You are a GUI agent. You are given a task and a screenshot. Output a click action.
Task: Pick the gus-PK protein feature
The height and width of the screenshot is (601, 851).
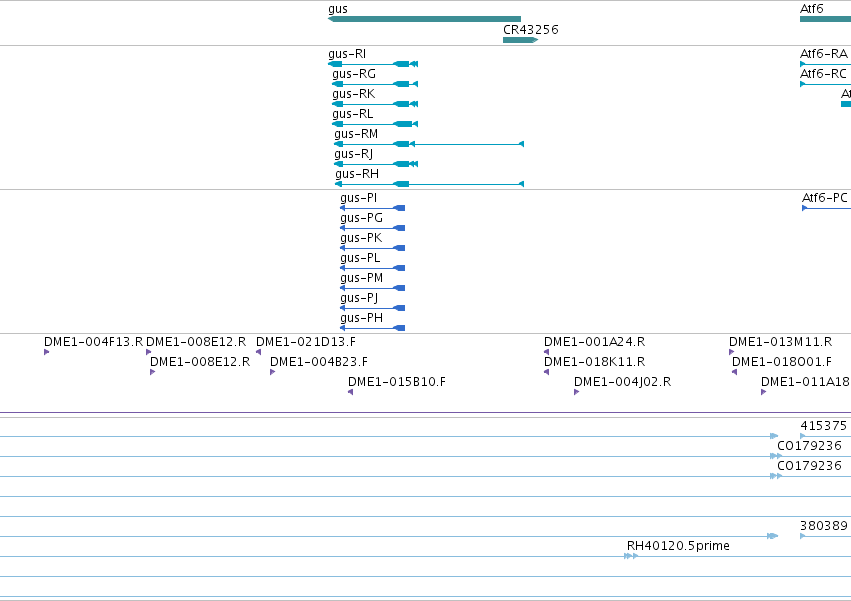point(372,248)
